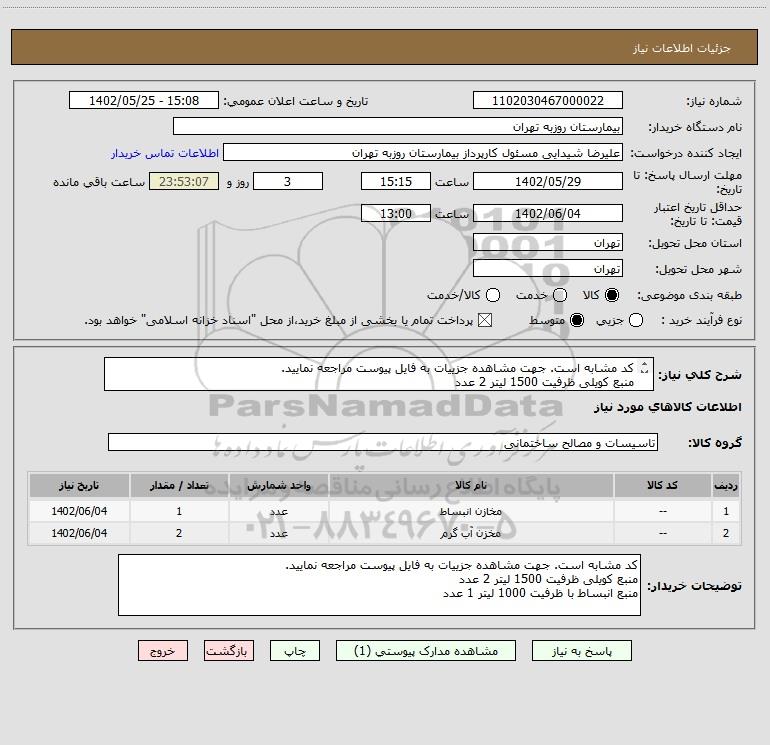
Task: Click the request creator field علیرضا شیدایی
Action: (423, 152)
